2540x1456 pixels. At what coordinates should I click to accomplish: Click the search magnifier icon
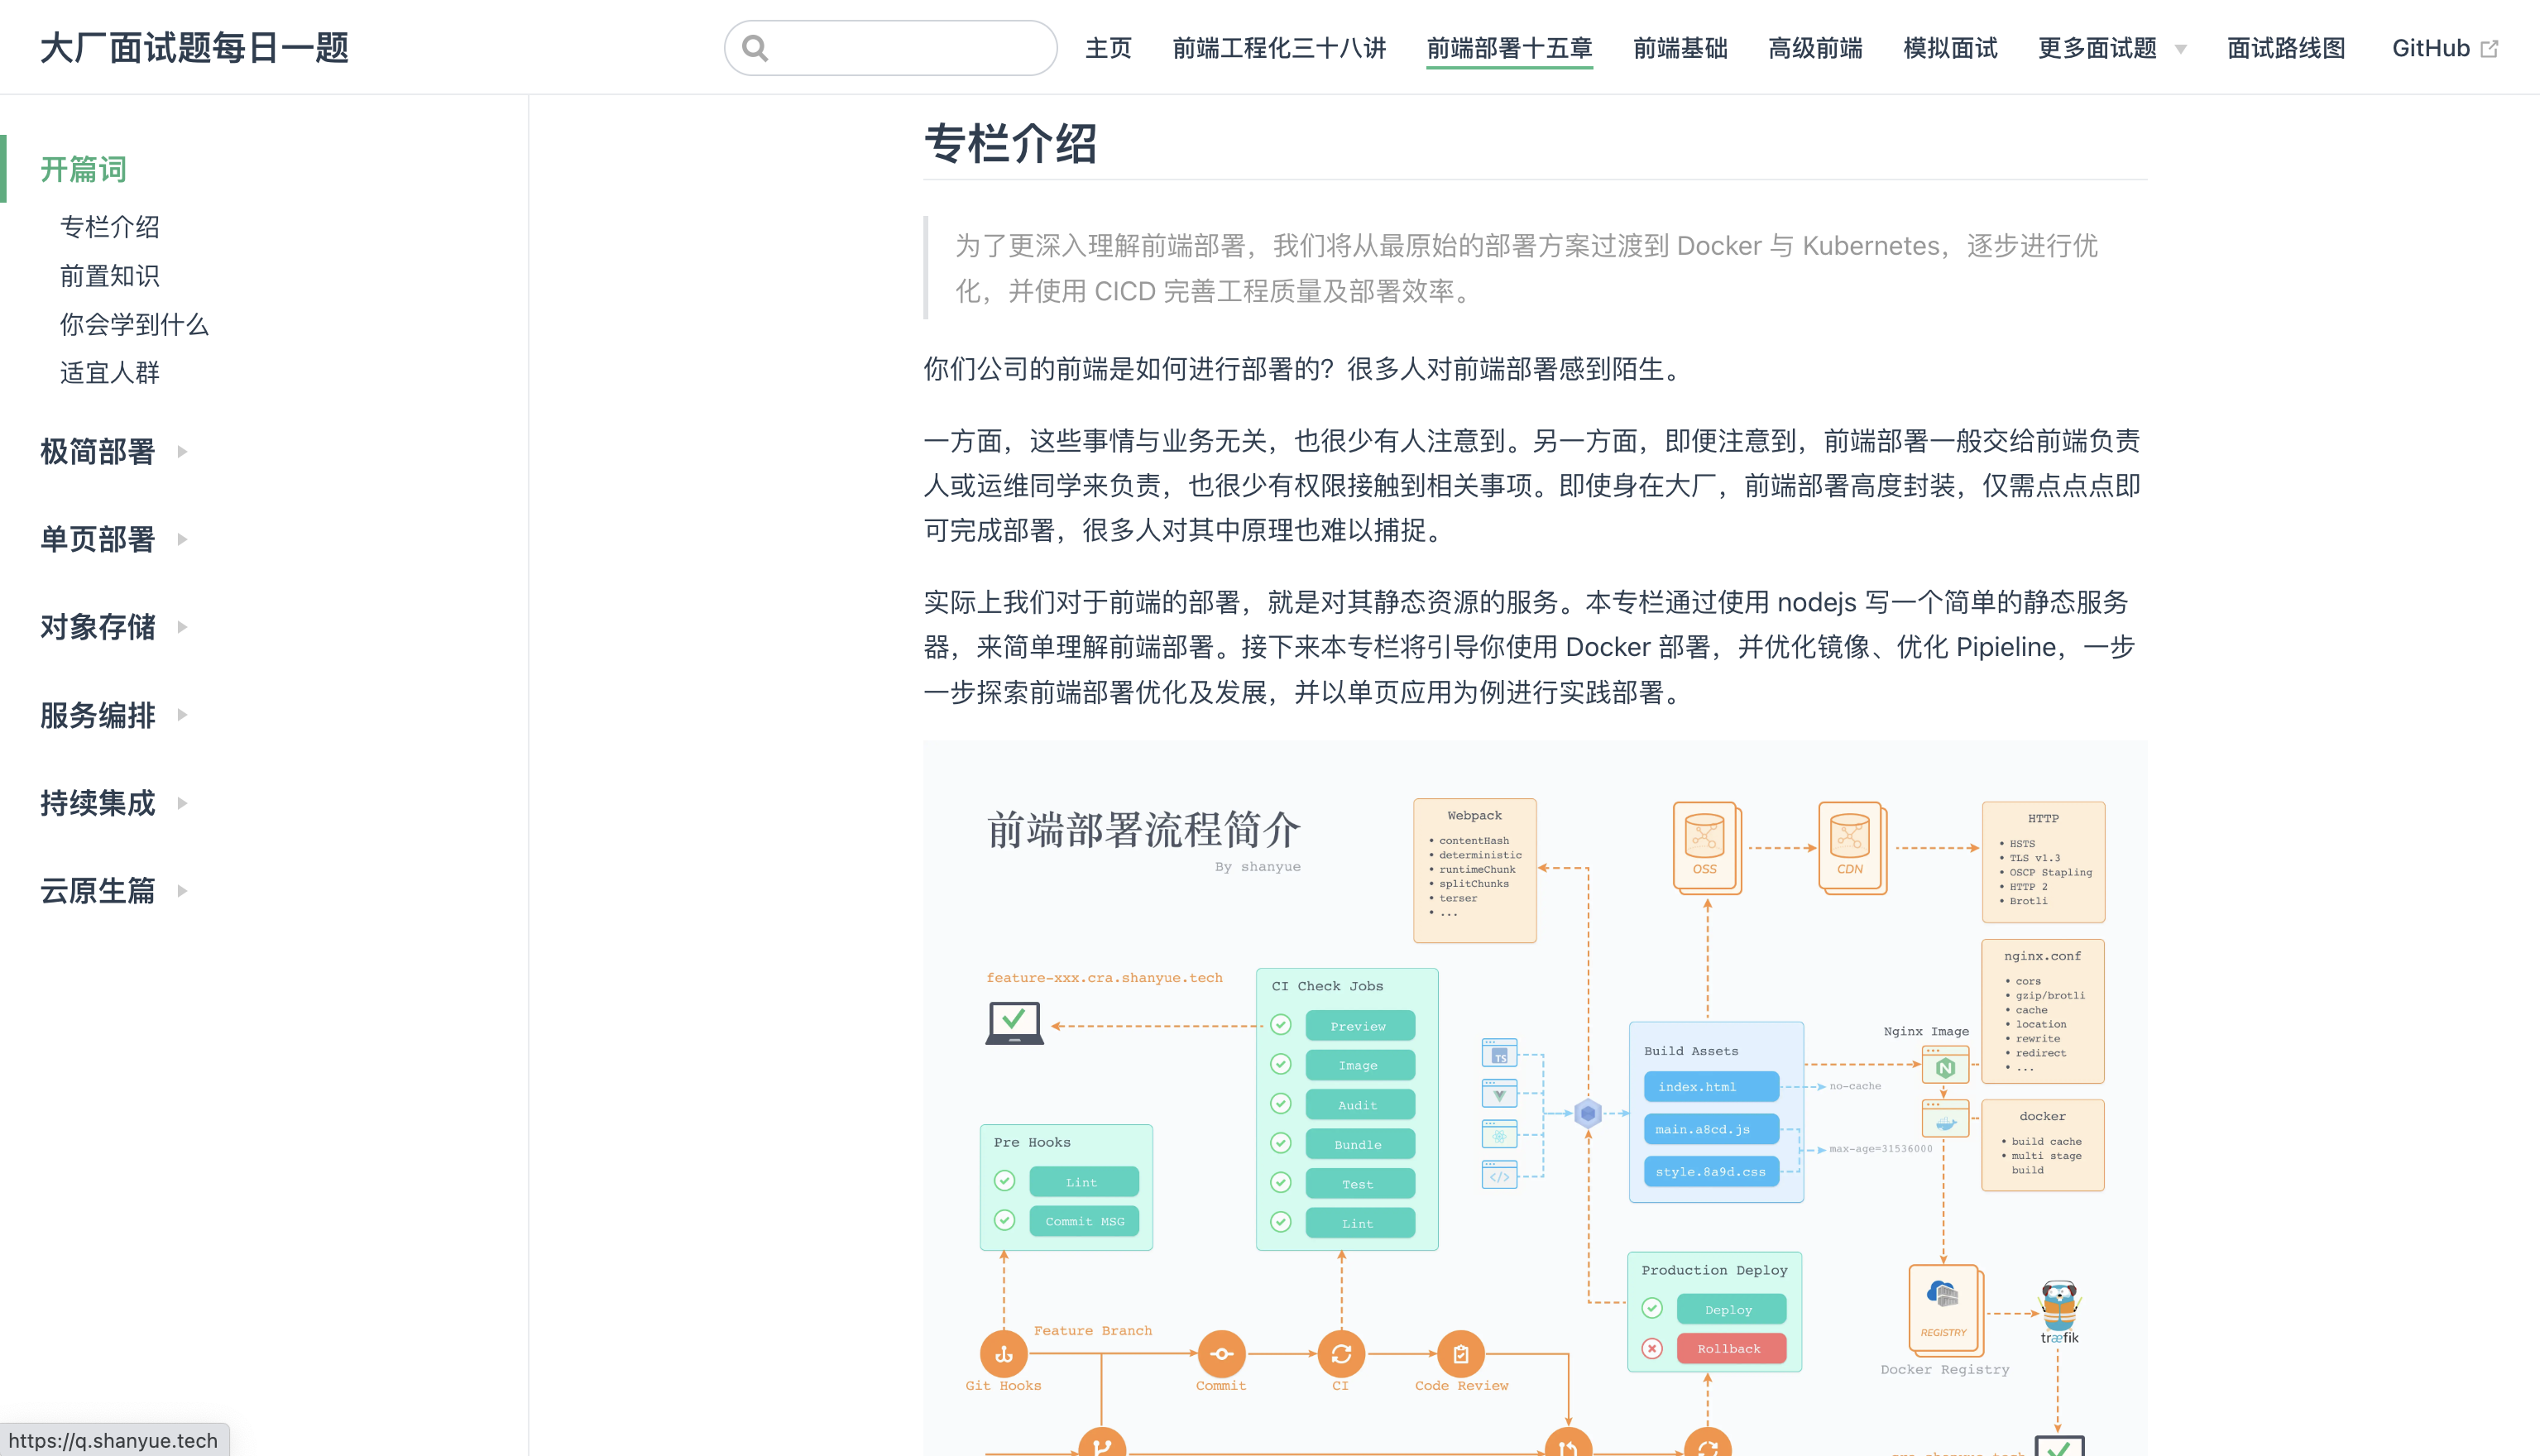coord(756,48)
